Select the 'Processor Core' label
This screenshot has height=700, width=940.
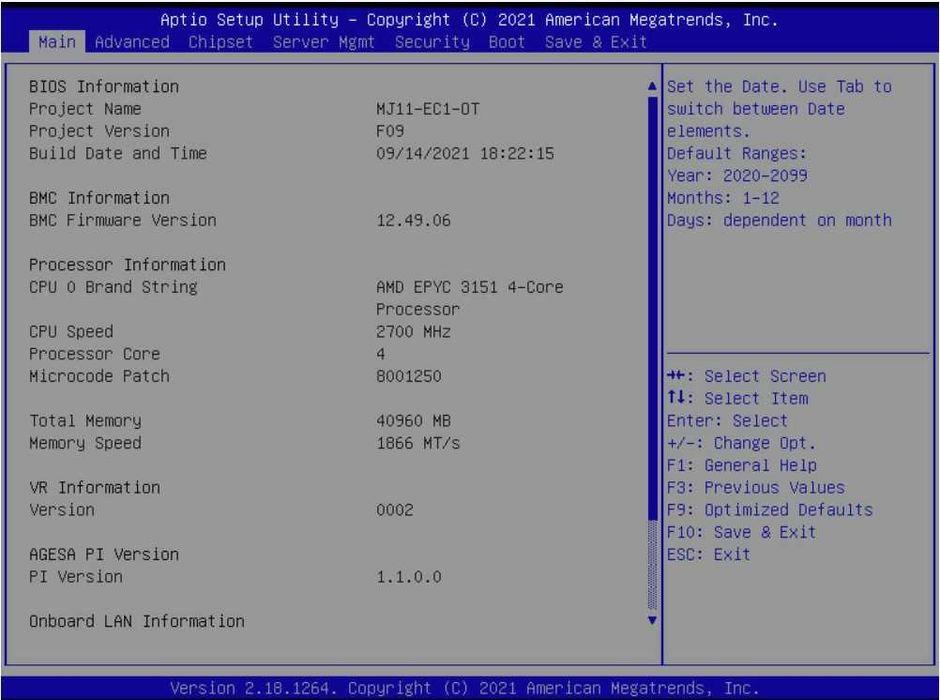(94, 354)
